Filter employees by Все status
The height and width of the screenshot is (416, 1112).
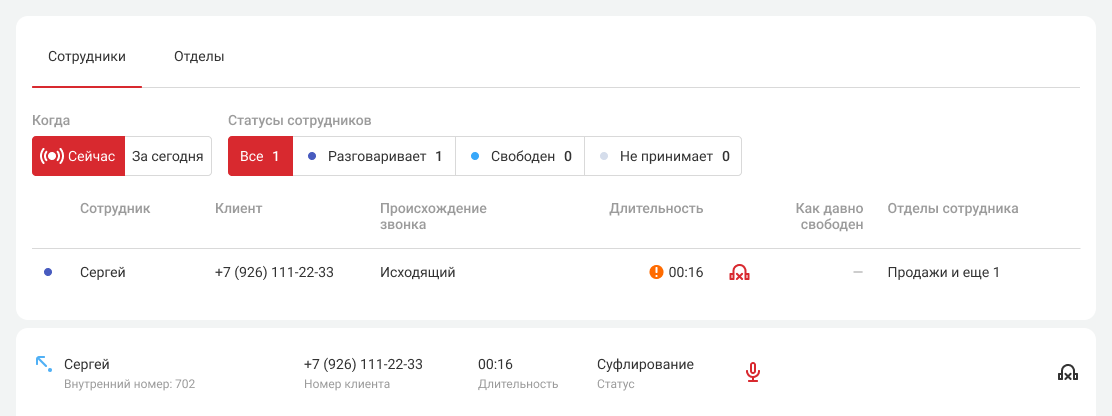coord(260,156)
